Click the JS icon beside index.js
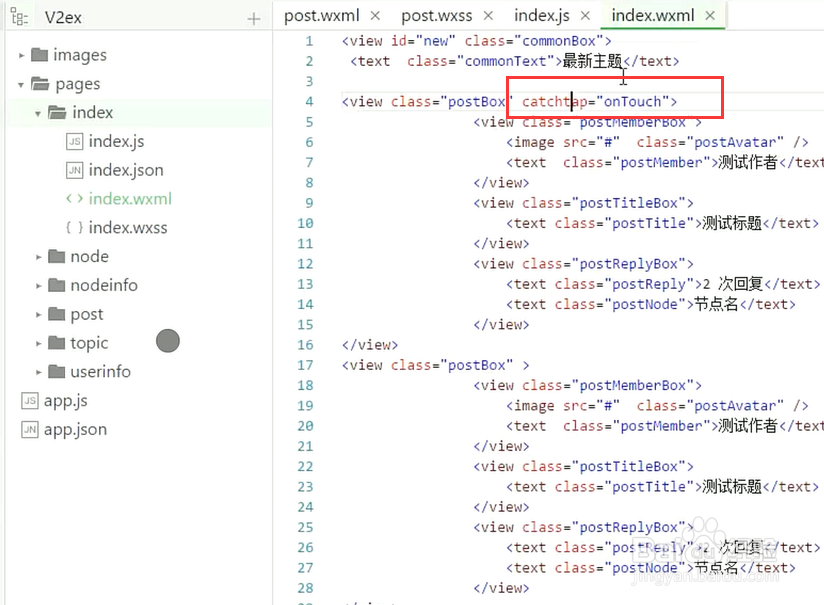Screen dimensions: 824x605 (x=75, y=141)
